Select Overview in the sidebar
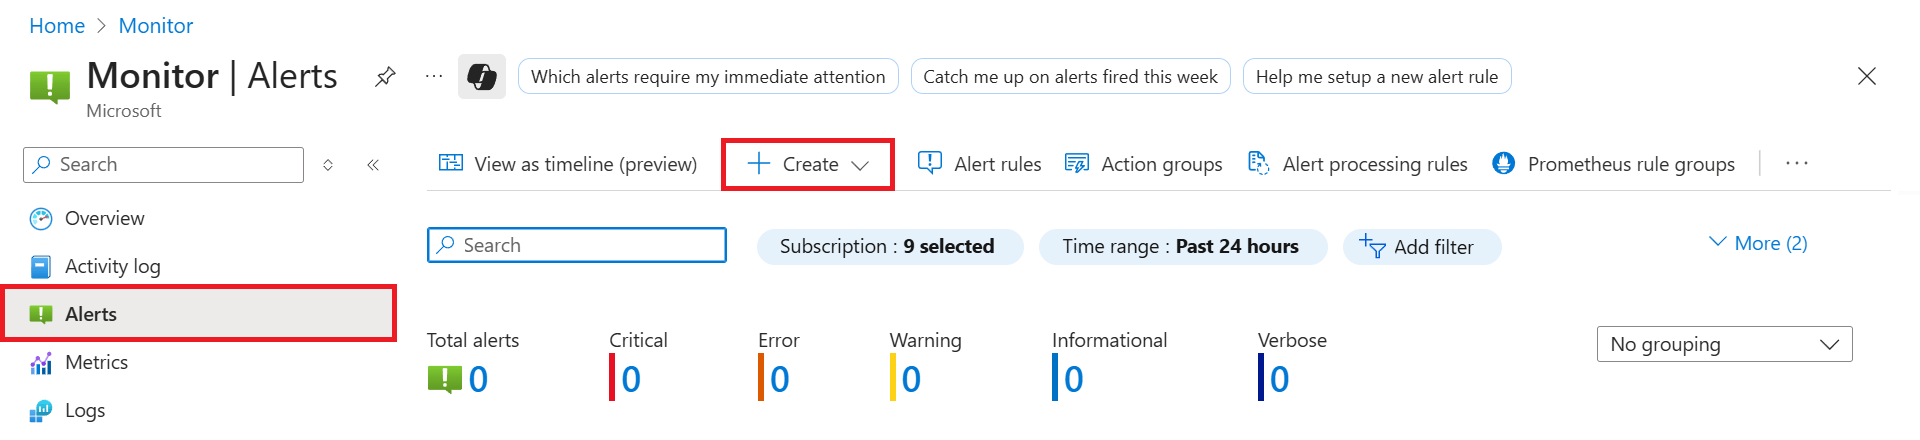Viewport: 1920px width, 440px height. 104,218
